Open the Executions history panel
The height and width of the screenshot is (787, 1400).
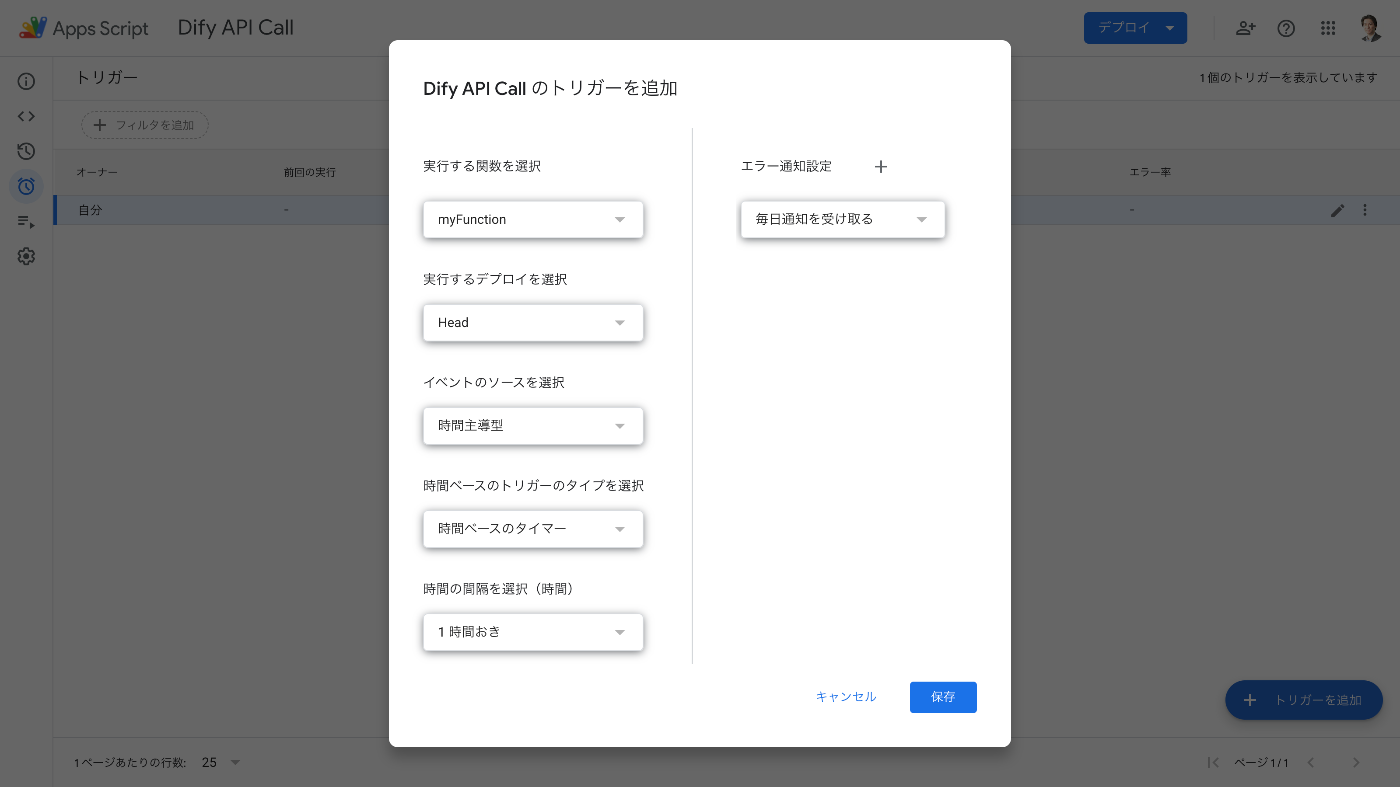[26, 151]
